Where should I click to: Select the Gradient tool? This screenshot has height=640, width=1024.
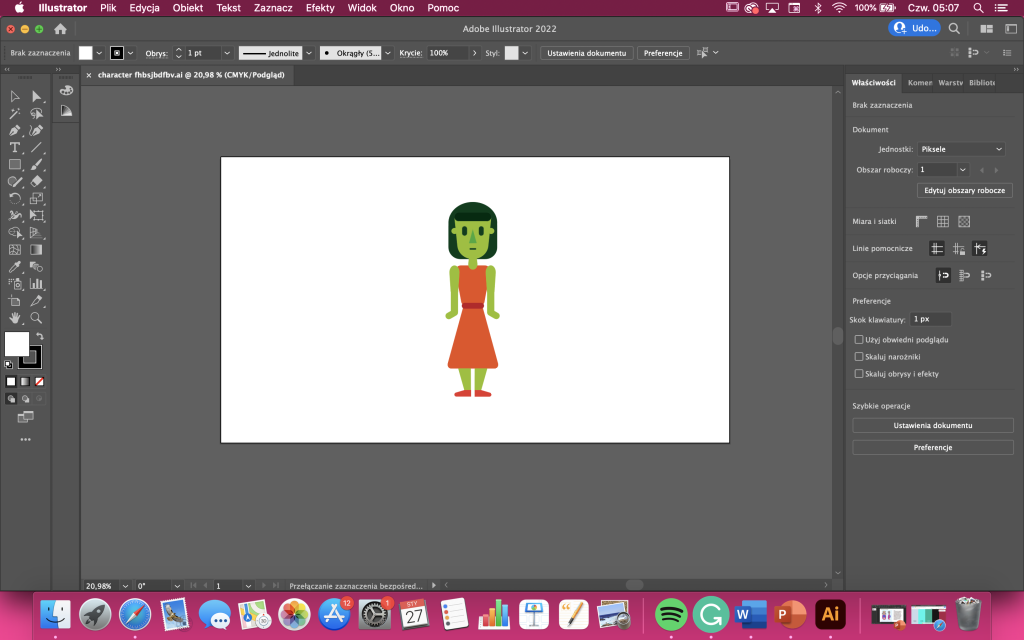37,249
